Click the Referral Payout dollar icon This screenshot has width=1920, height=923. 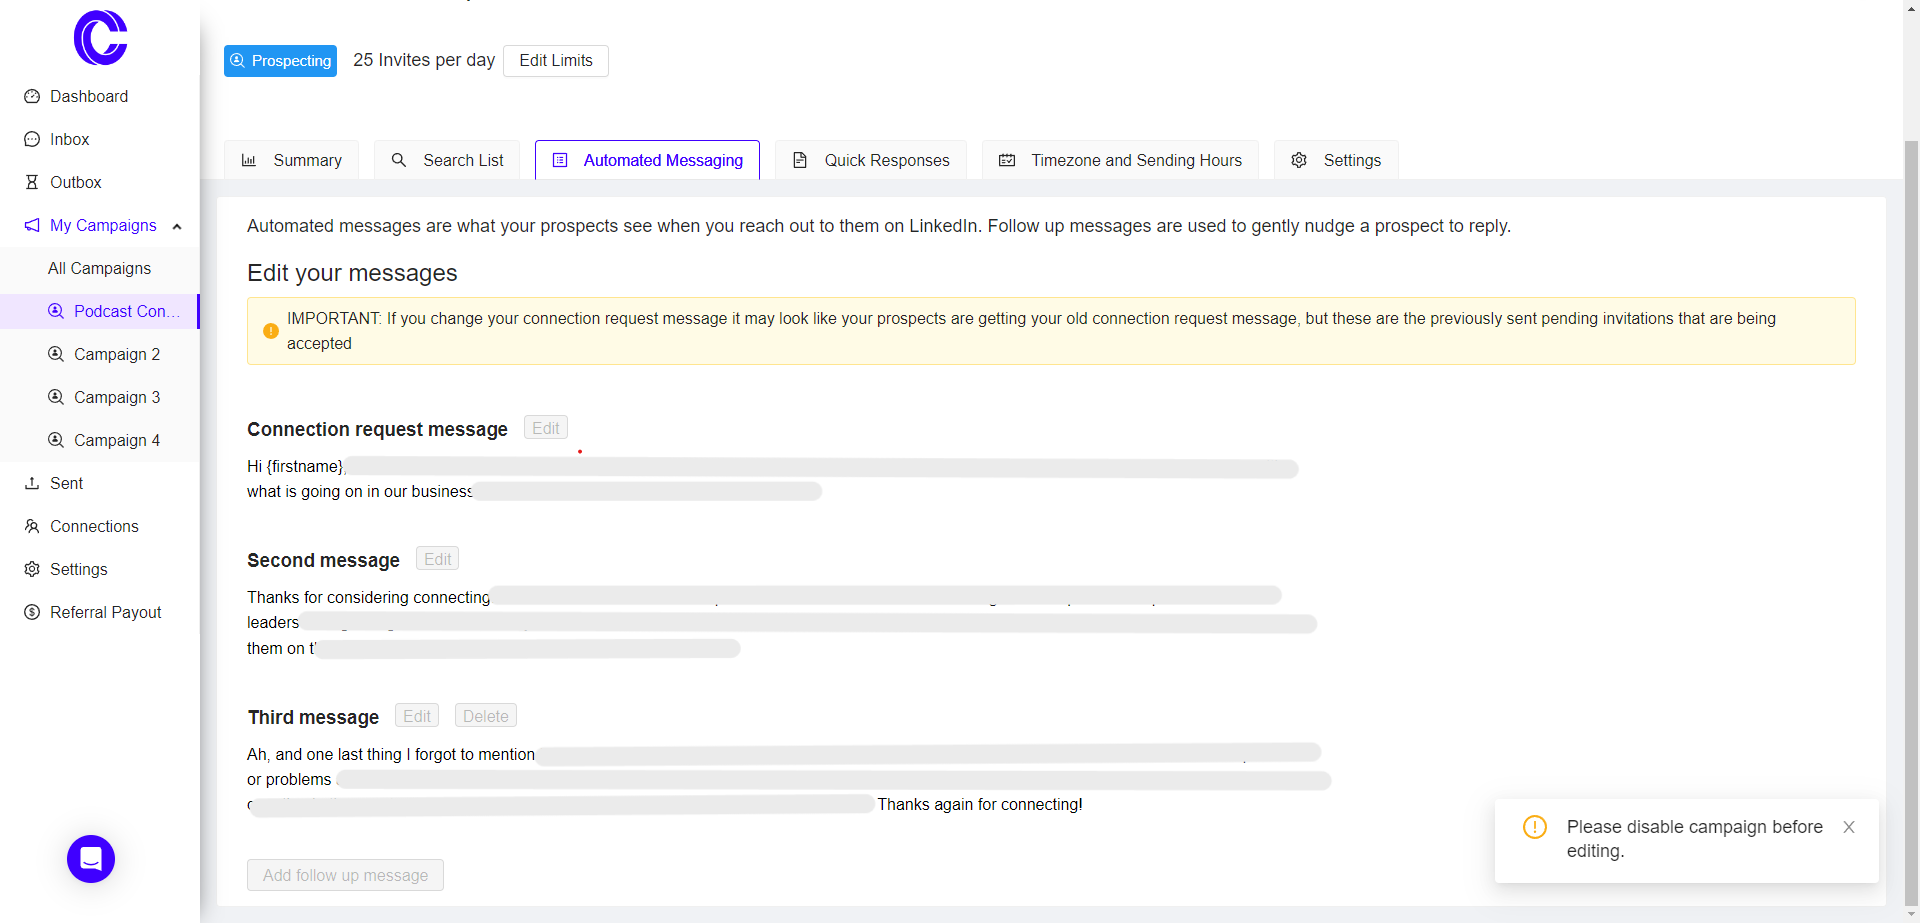32,613
